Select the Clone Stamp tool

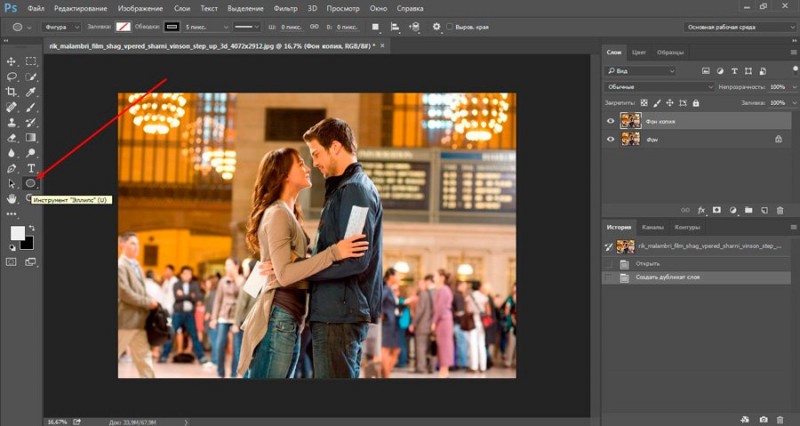click(x=11, y=122)
